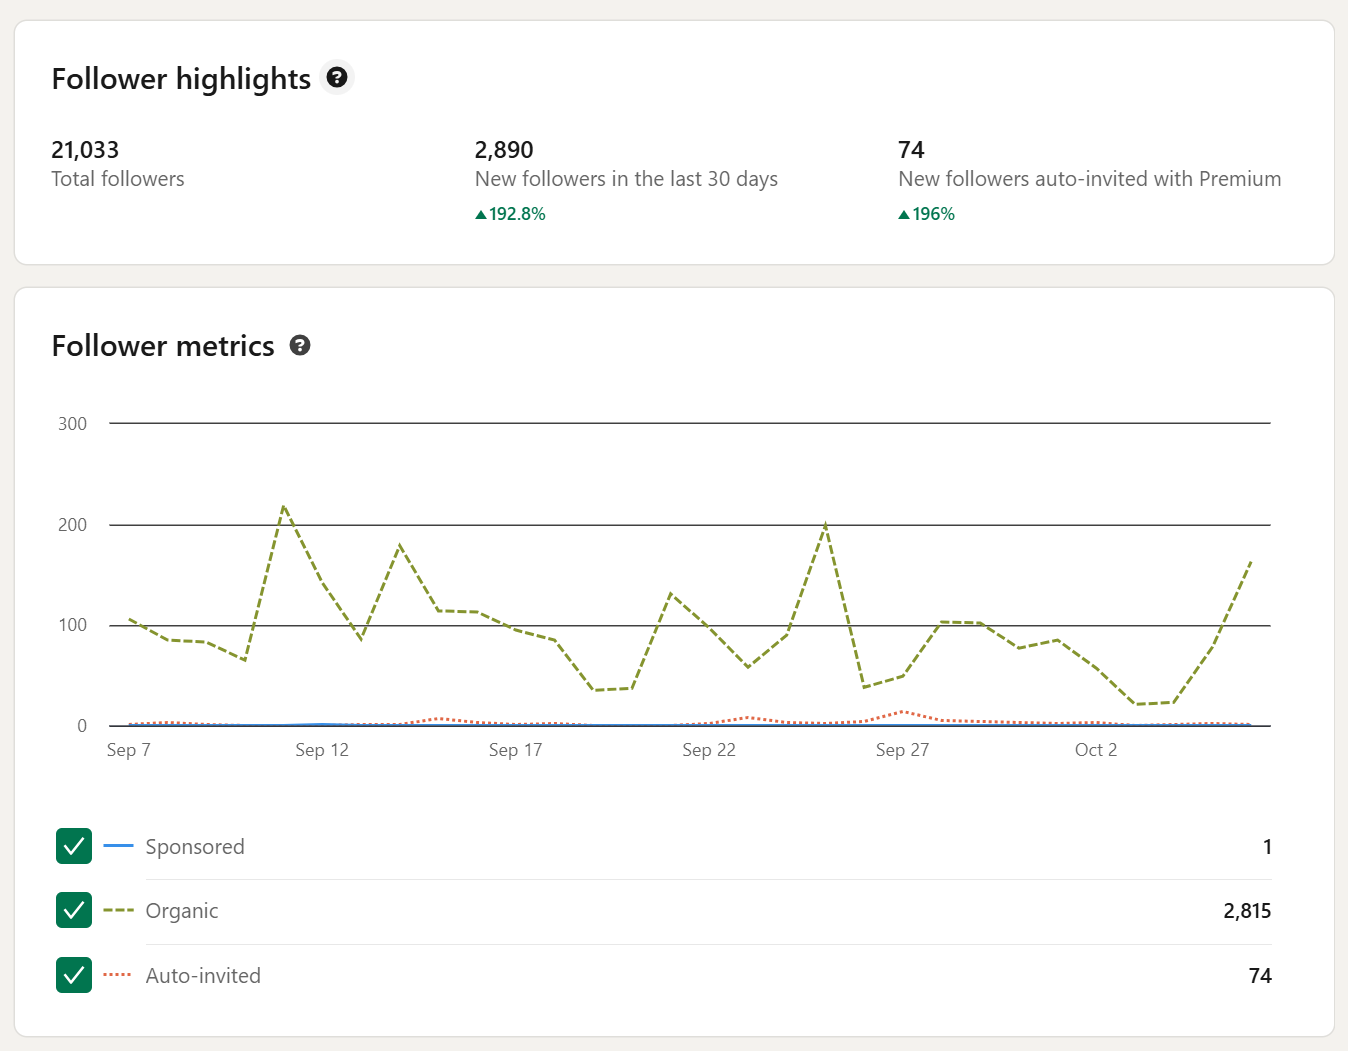Click the Auto-invited total 74 in legend
This screenshot has height=1051, width=1348.
point(1260,976)
